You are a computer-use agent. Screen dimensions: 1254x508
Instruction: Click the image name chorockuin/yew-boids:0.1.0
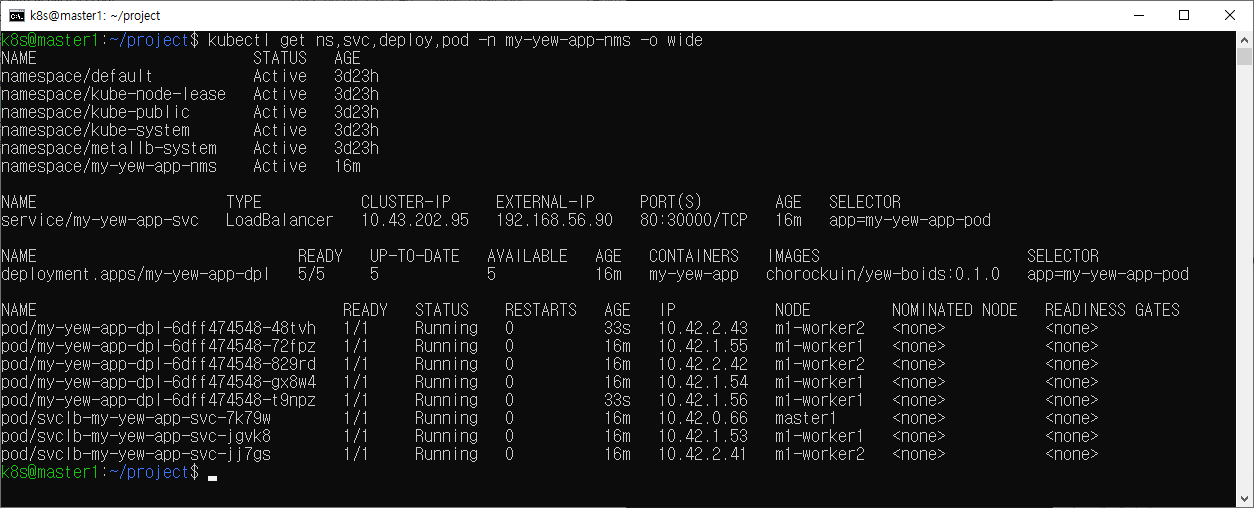coord(882,274)
